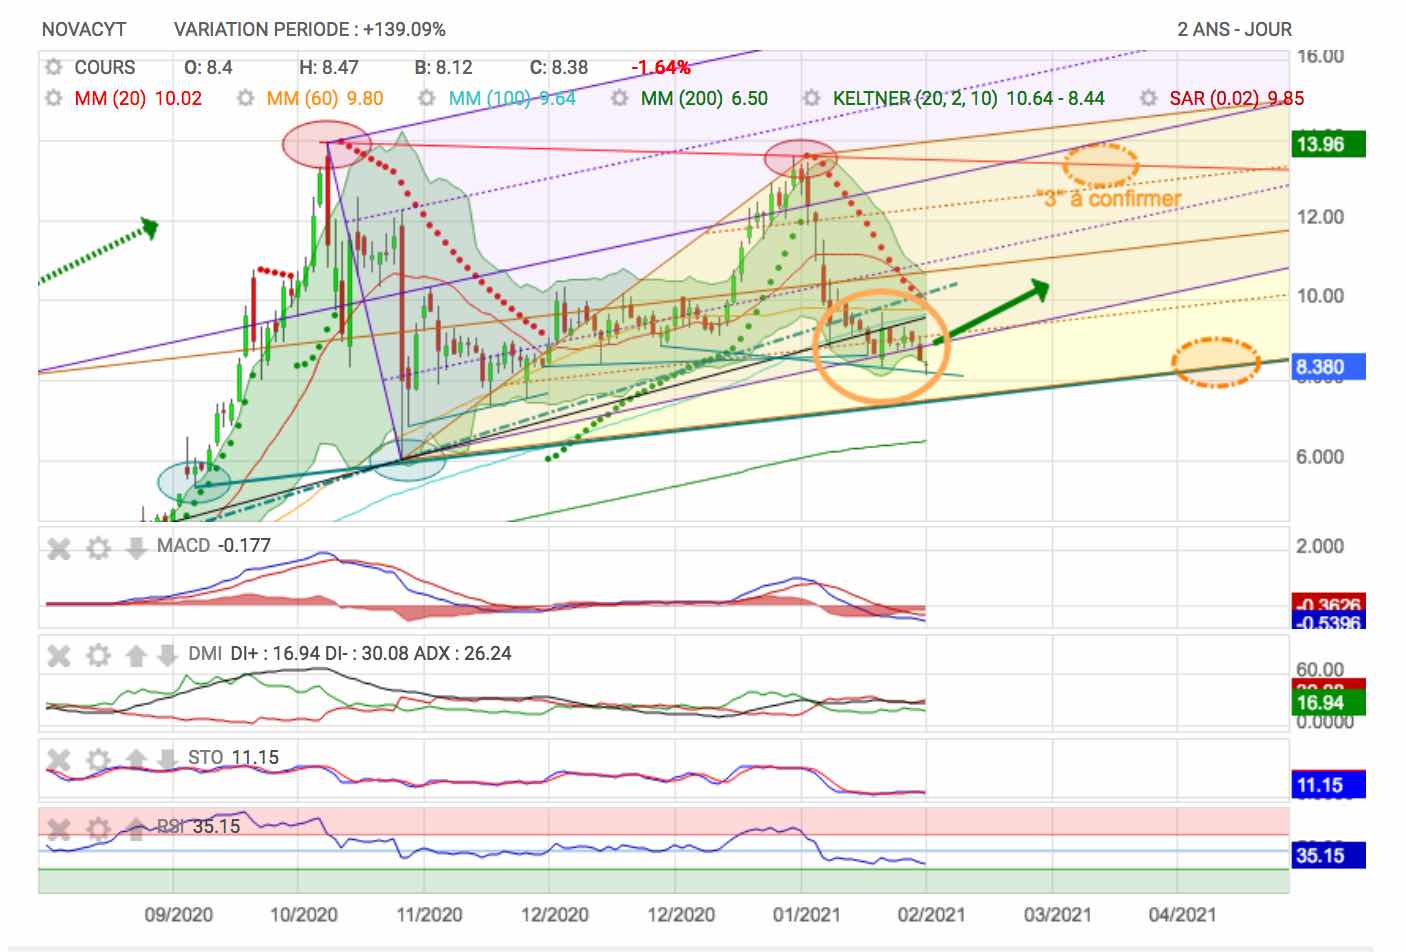Open MM (200) moving average settings gear
This screenshot has height=952, width=1406.
(619, 98)
